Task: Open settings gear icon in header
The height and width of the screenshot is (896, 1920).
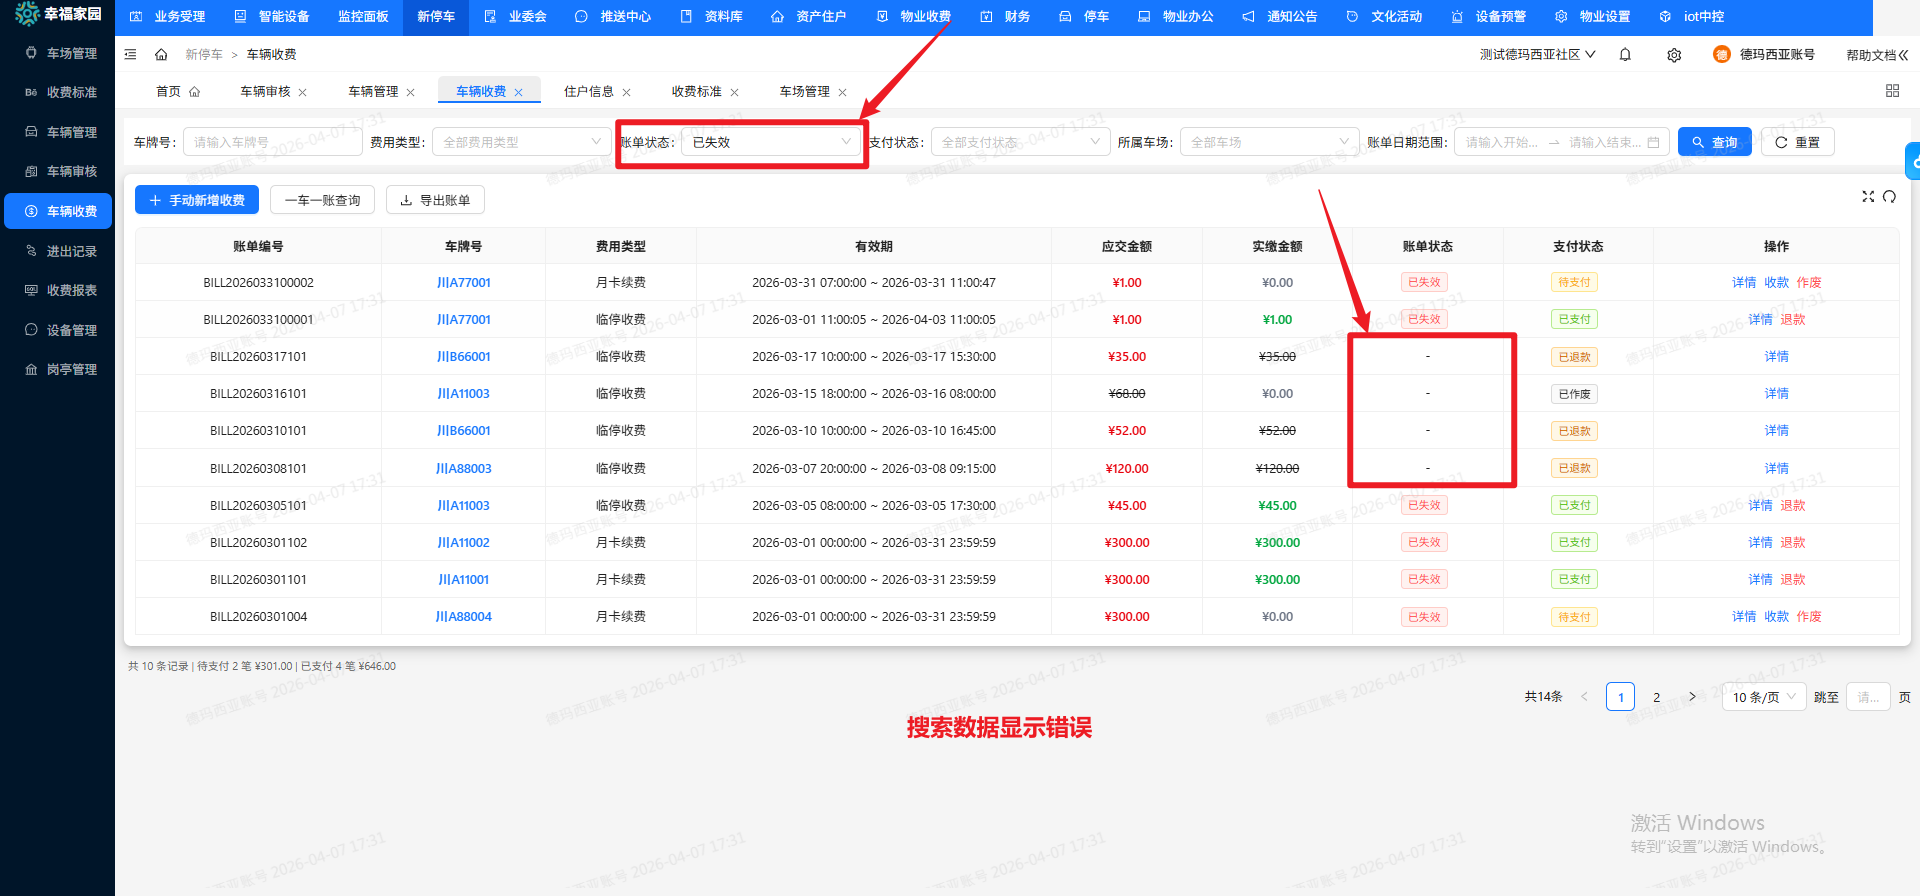Action: 1674,55
